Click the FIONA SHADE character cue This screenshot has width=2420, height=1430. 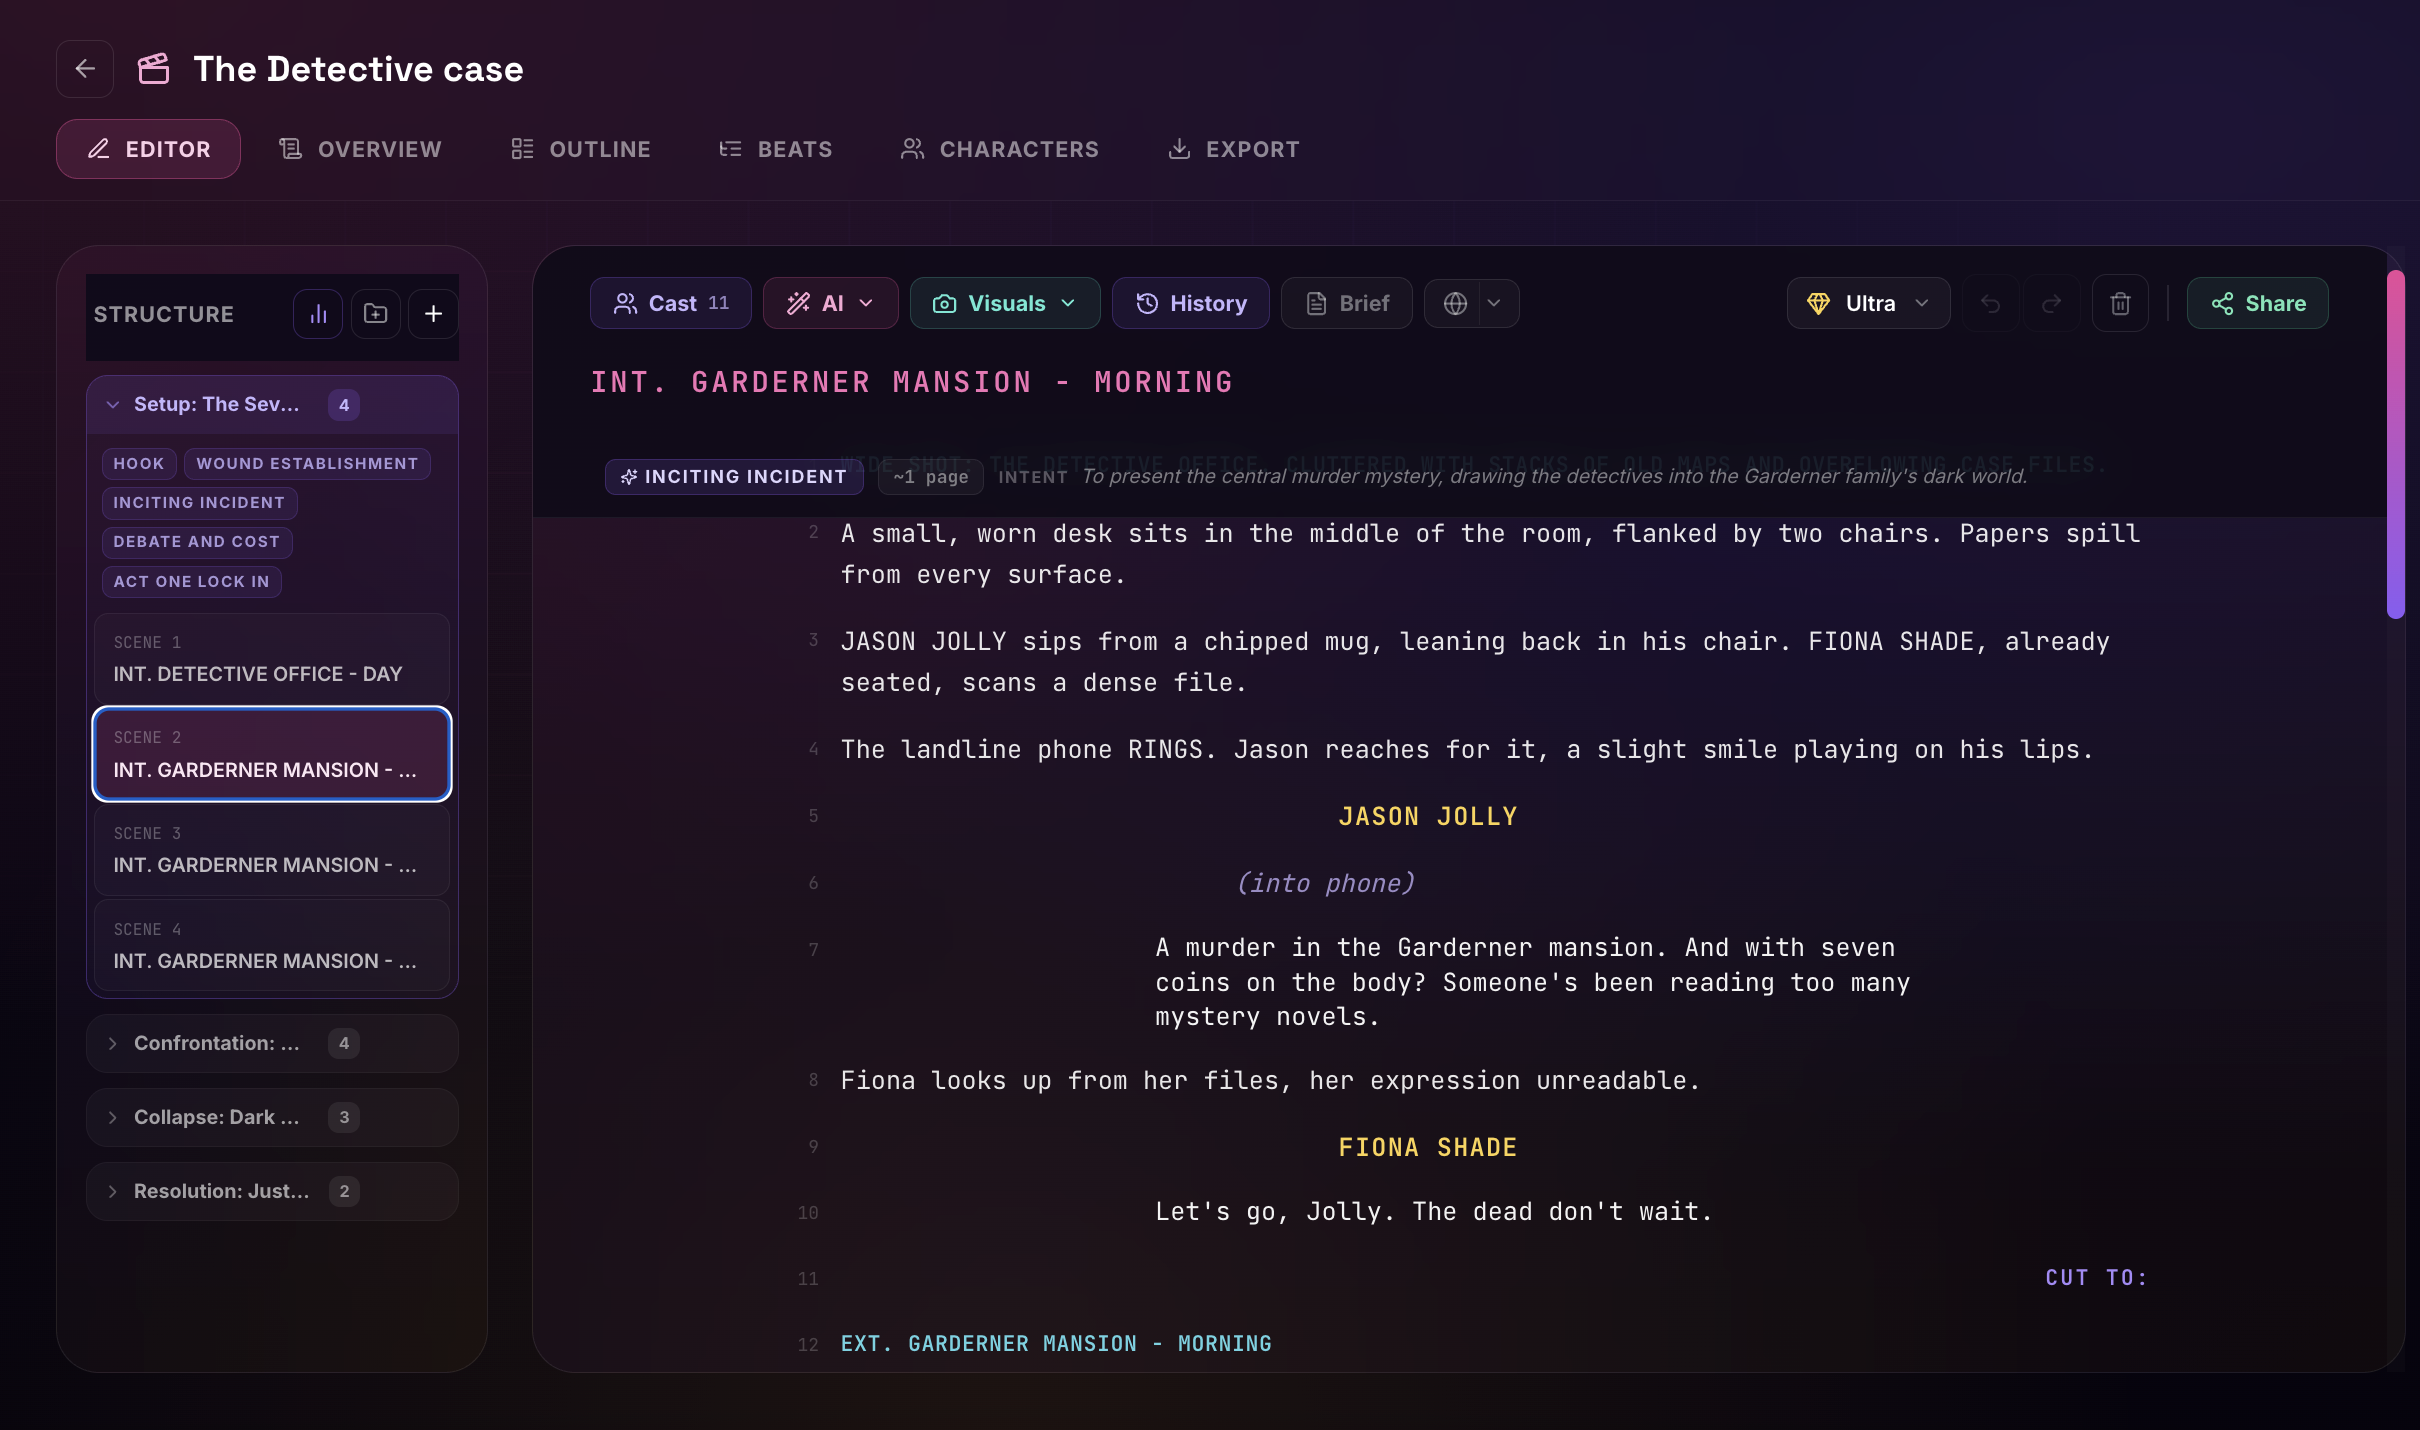(1428, 1147)
